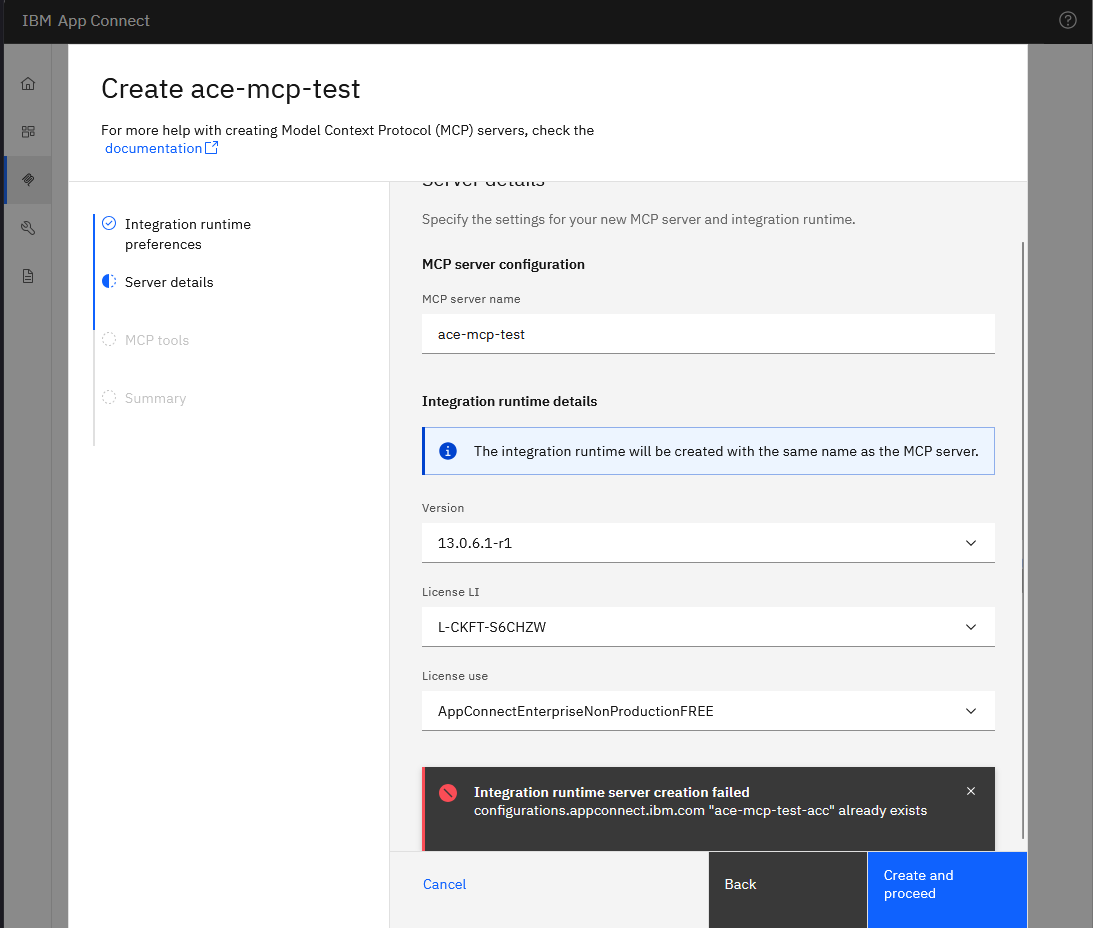Image resolution: width=1093 pixels, height=928 pixels.
Task: Click the 'already exists' error detail text
Action: [x=882, y=810]
